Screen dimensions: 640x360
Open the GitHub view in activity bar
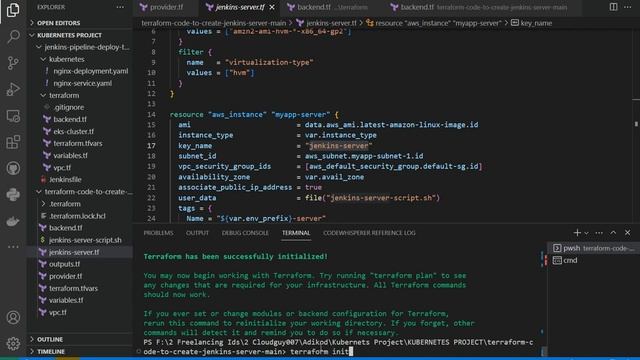(x=13, y=168)
